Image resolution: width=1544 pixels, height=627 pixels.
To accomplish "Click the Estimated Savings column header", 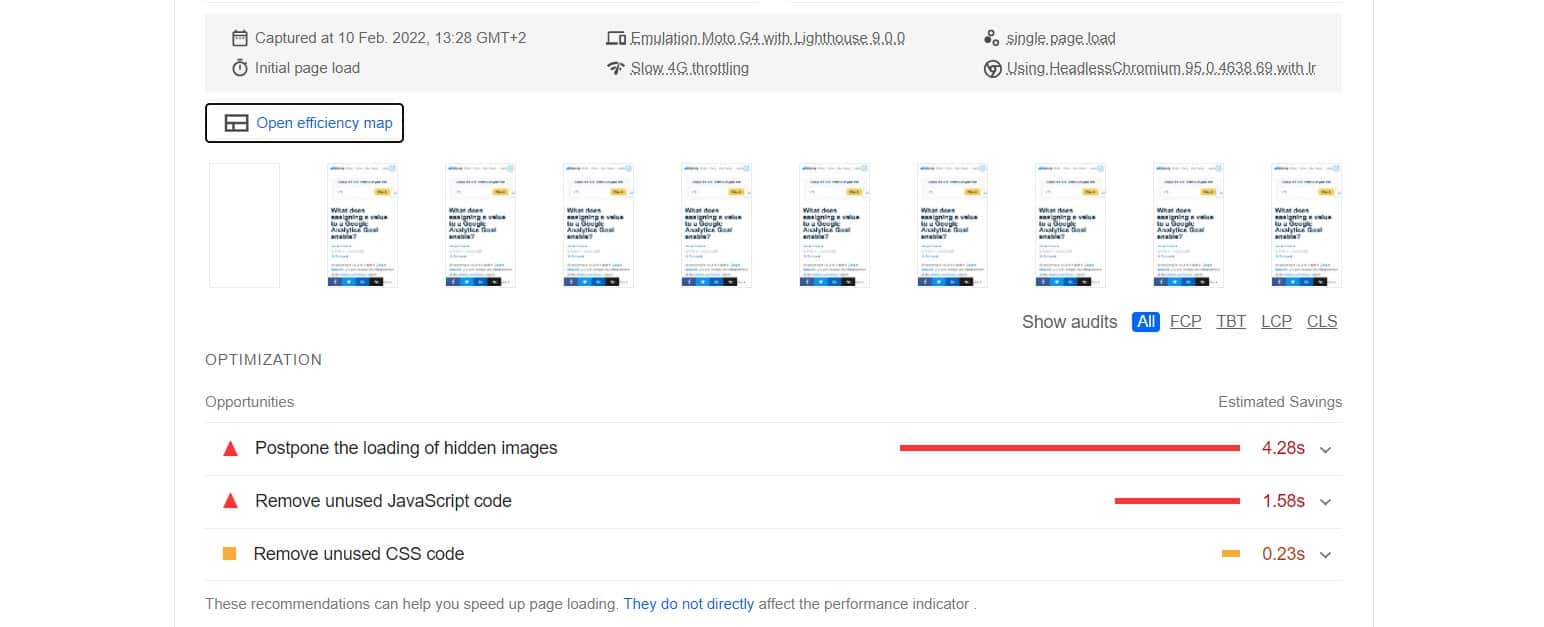I will [x=1280, y=402].
